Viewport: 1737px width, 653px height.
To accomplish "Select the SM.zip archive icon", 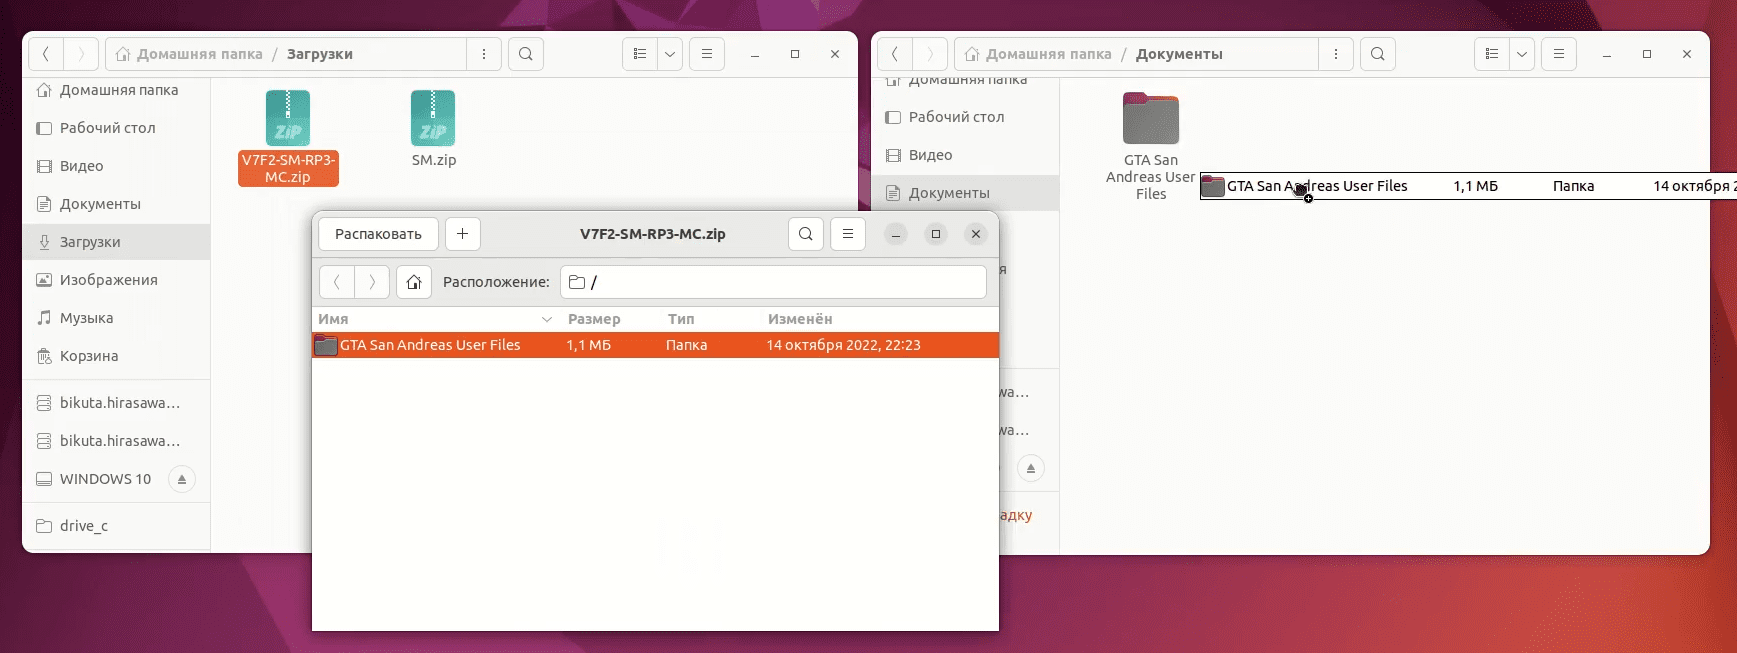I will pos(433,118).
